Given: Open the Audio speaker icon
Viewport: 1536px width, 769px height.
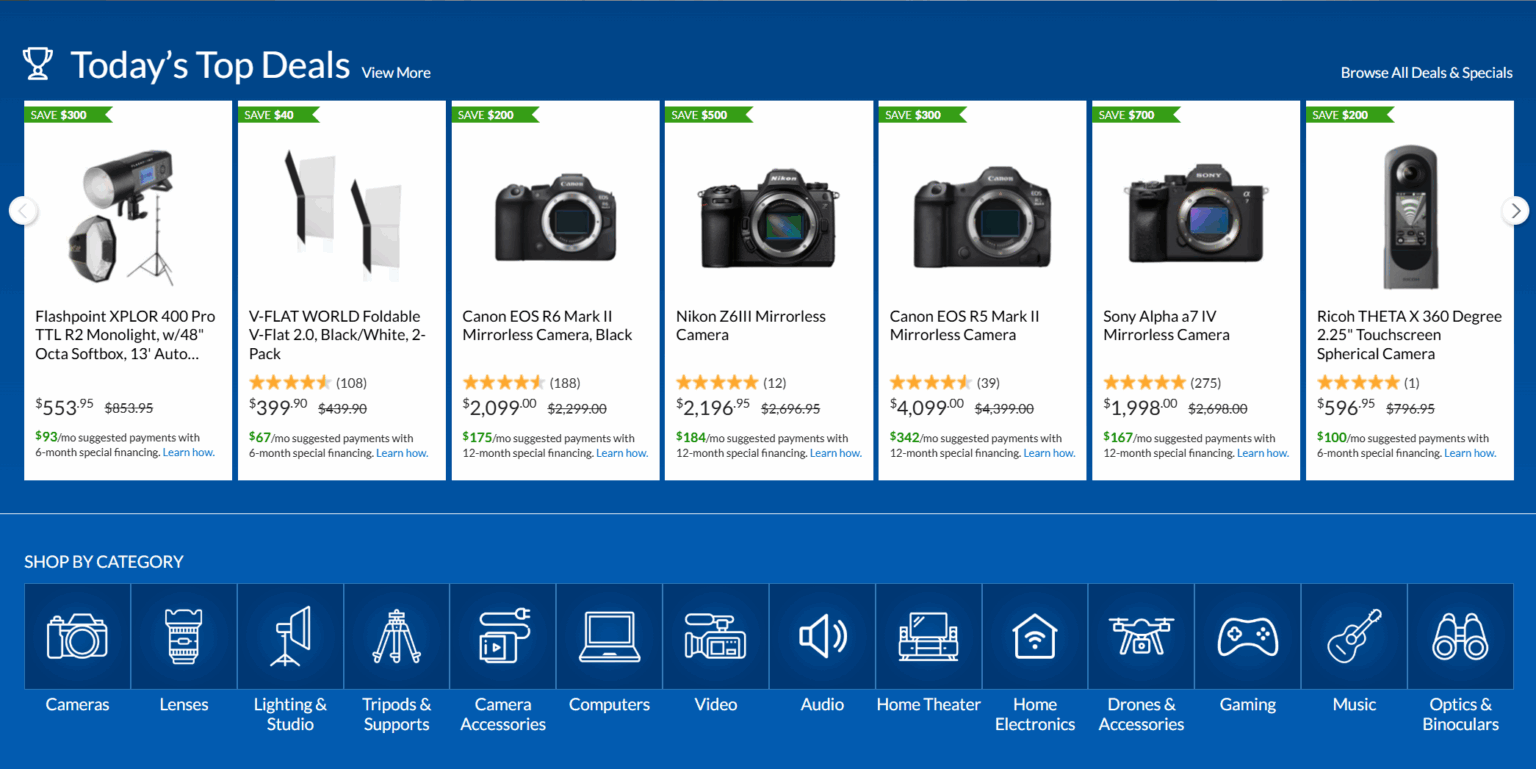Looking at the screenshot, I should point(822,637).
